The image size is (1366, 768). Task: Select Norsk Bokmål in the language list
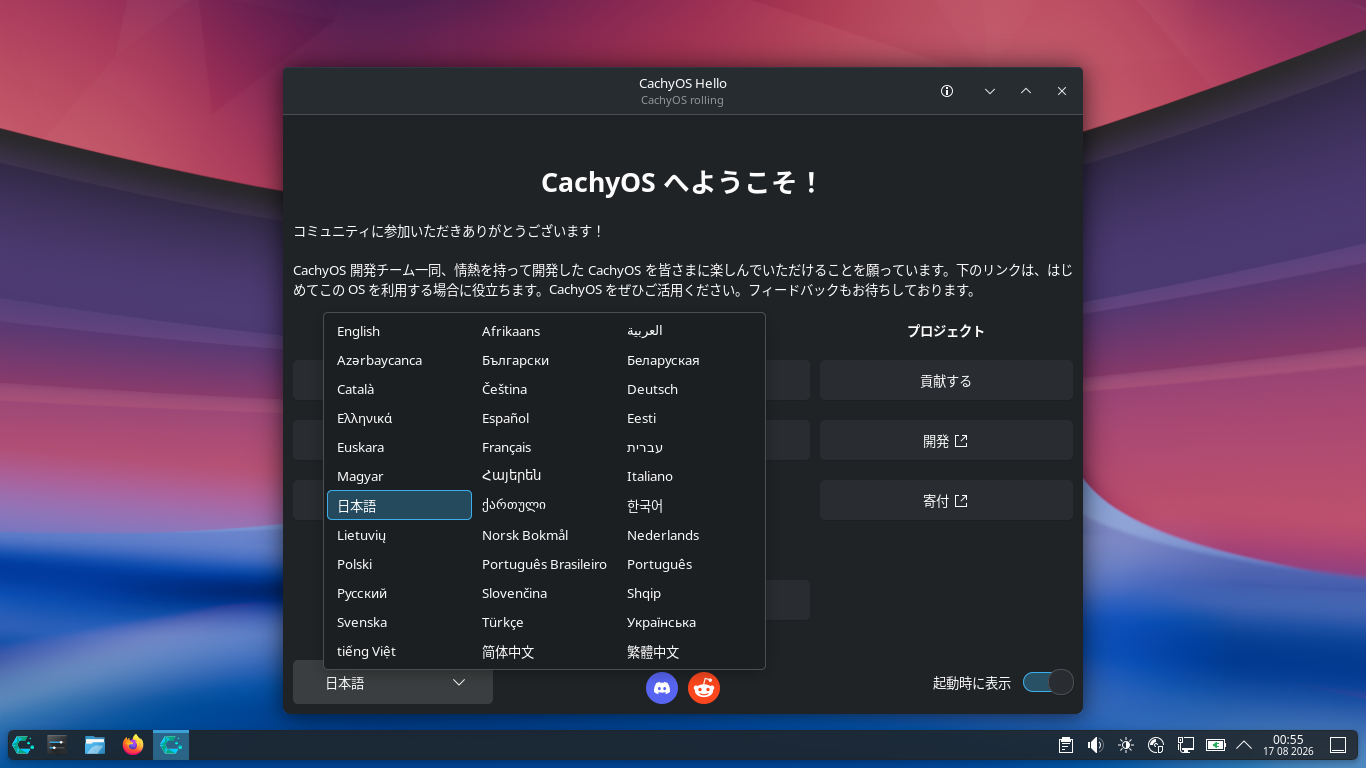(544, 535)
